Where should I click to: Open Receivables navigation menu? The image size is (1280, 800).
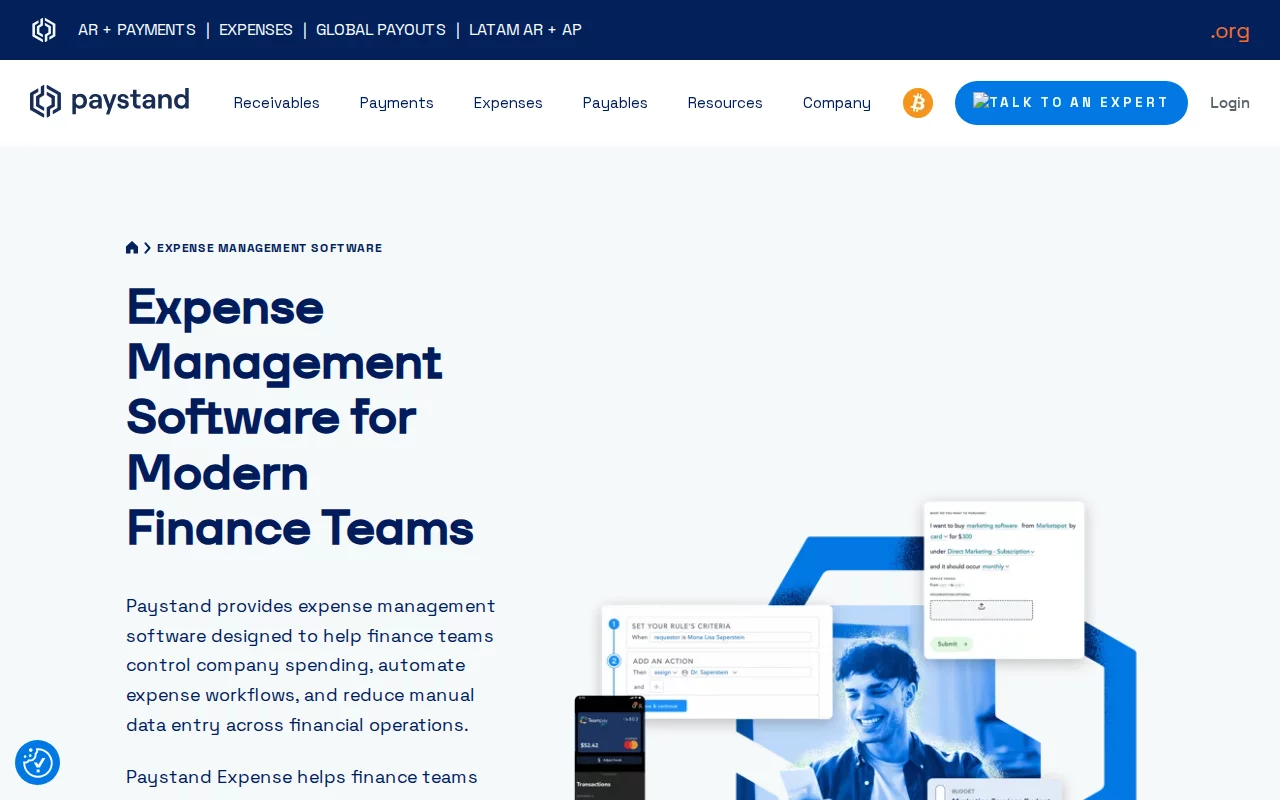(277, 103)
